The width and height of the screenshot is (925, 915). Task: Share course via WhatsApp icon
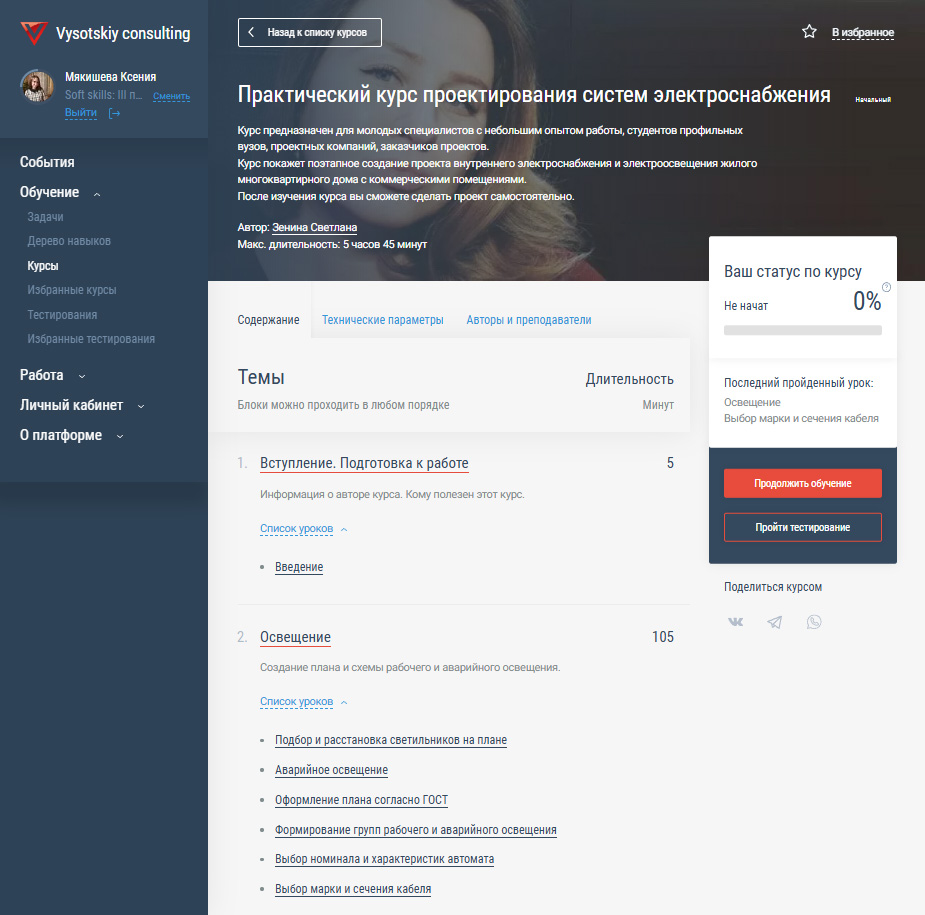[814, 622]
